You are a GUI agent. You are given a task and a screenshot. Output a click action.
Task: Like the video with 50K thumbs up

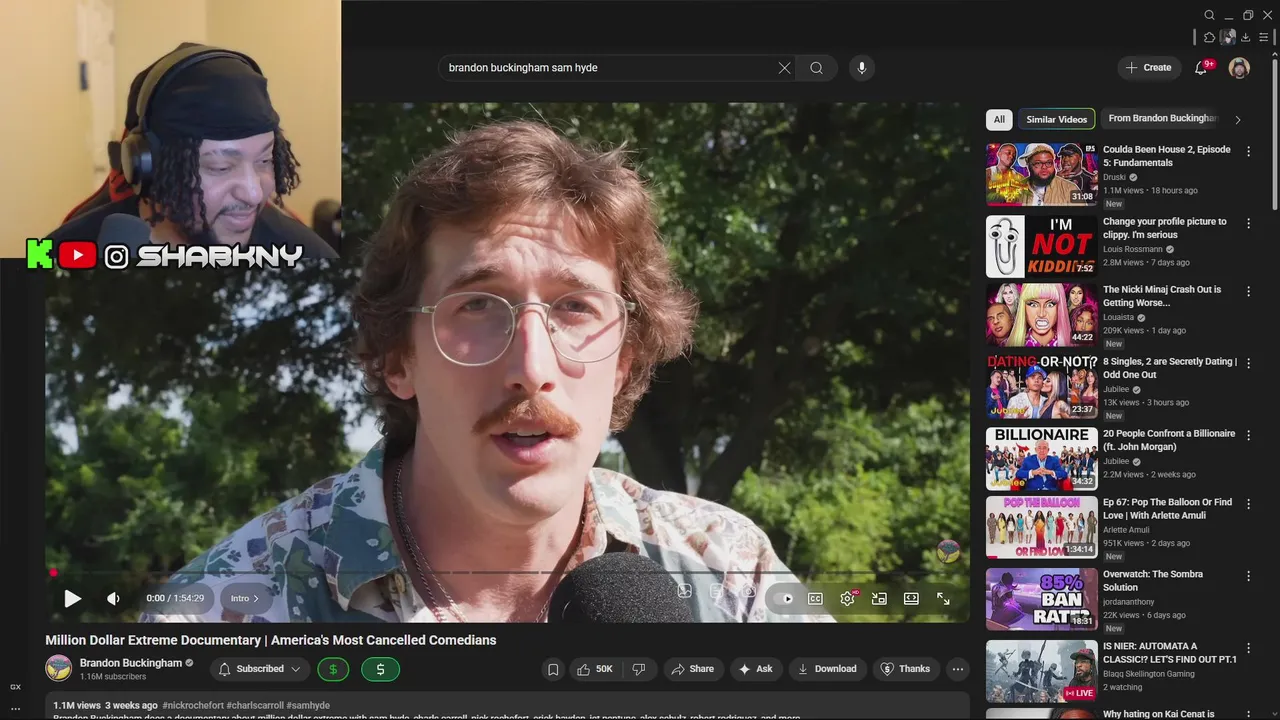click(x=595, y=669)
